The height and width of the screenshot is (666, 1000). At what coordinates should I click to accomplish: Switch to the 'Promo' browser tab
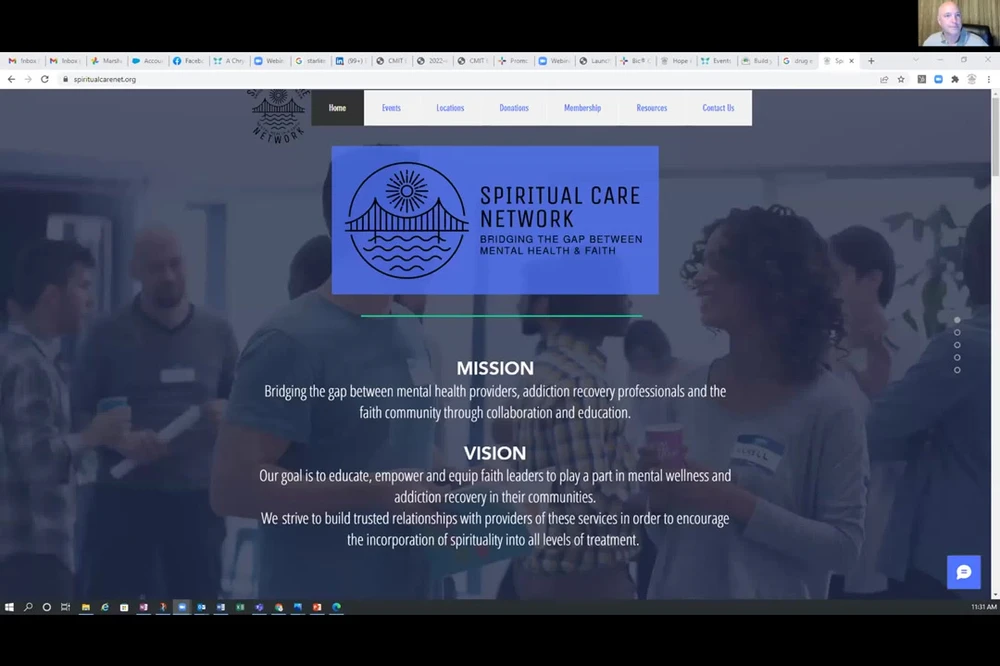click(513, 61)
